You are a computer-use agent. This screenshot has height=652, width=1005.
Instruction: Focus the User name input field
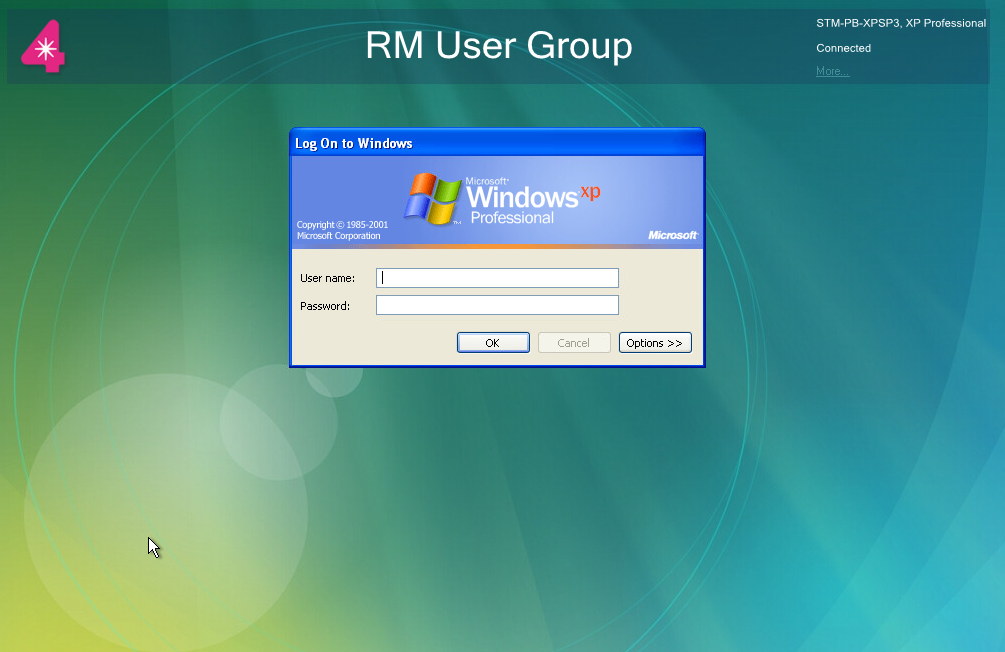497,278
